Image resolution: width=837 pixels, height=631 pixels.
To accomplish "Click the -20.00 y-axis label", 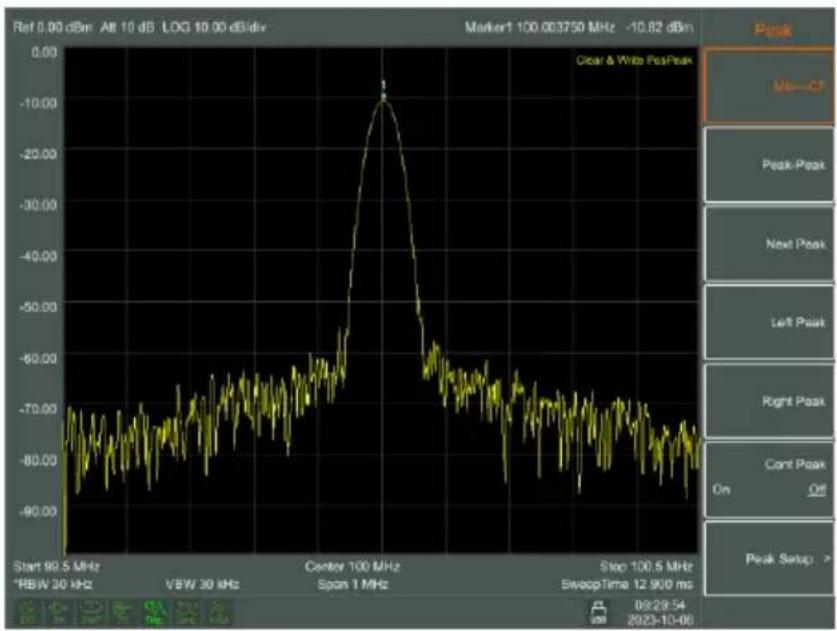I will coord(38,154).
